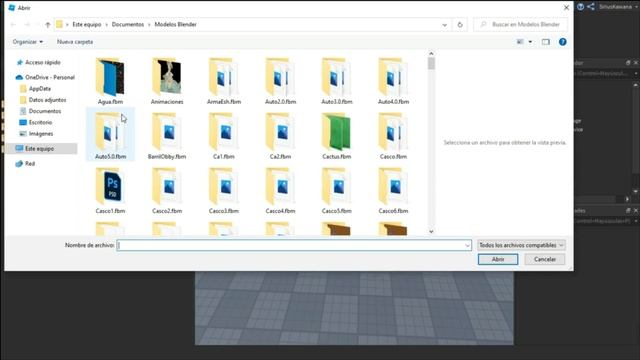The image size is (640, 360).
Task: Select the Auto5.0.fbm folder
Action: click(110, 136)
